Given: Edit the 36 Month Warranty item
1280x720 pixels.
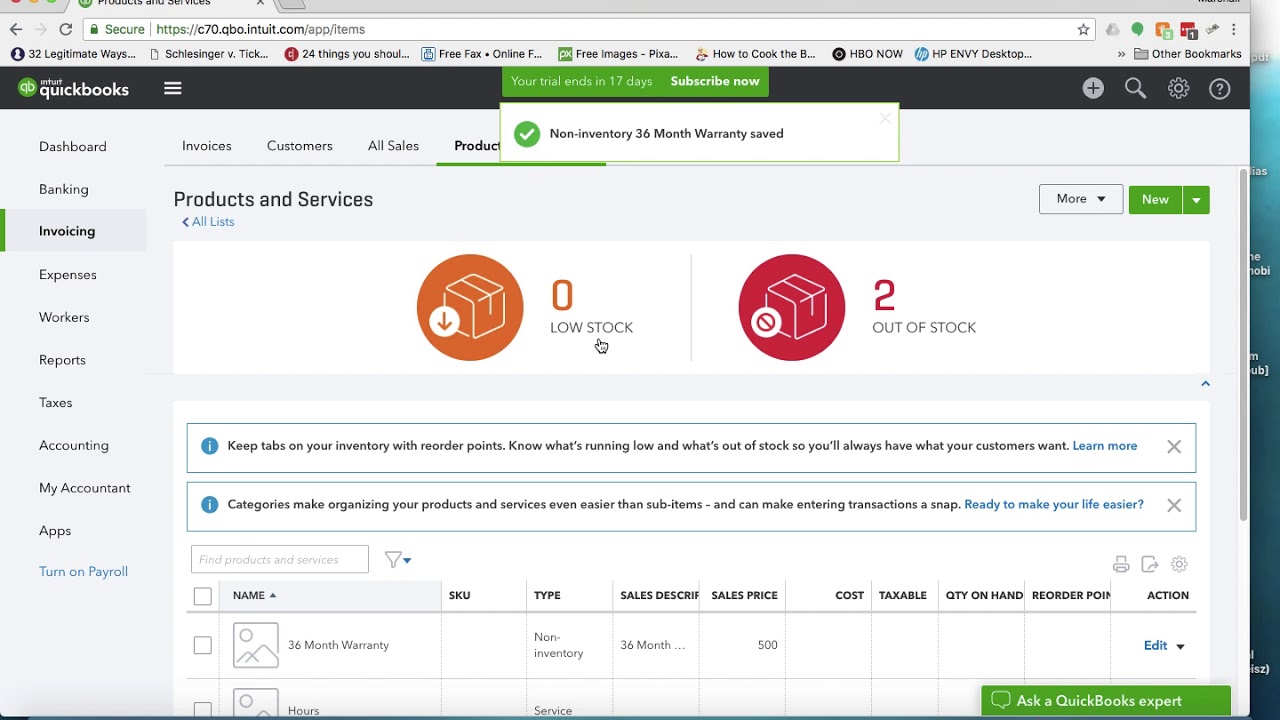Looking at the screenshot, I should 1155,645.
